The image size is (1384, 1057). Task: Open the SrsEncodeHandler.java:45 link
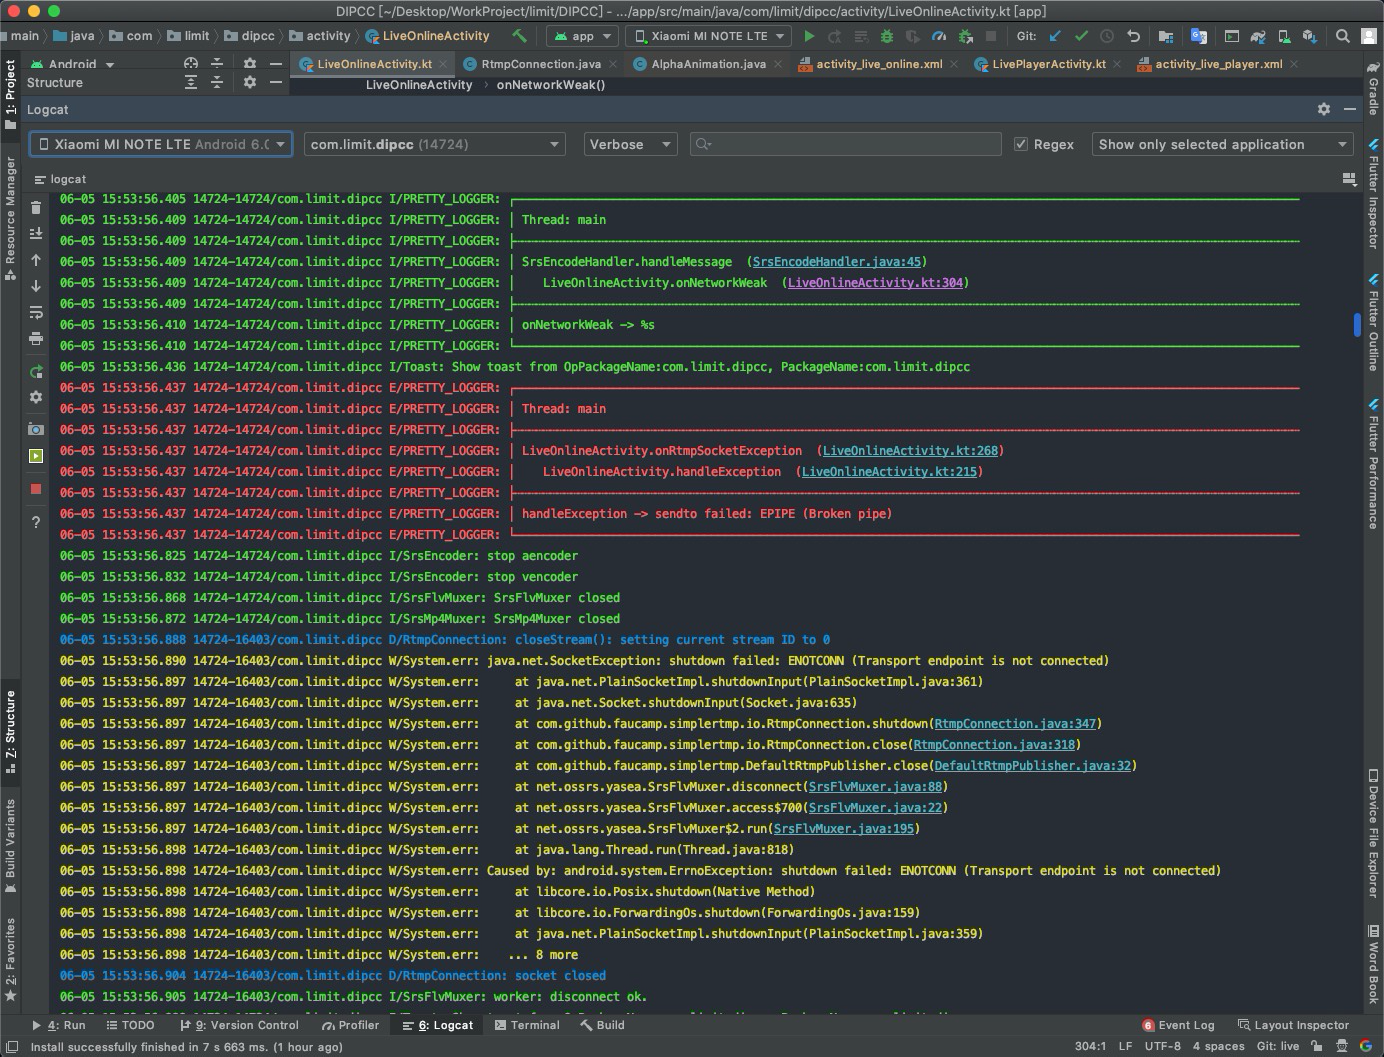[837, 262]
